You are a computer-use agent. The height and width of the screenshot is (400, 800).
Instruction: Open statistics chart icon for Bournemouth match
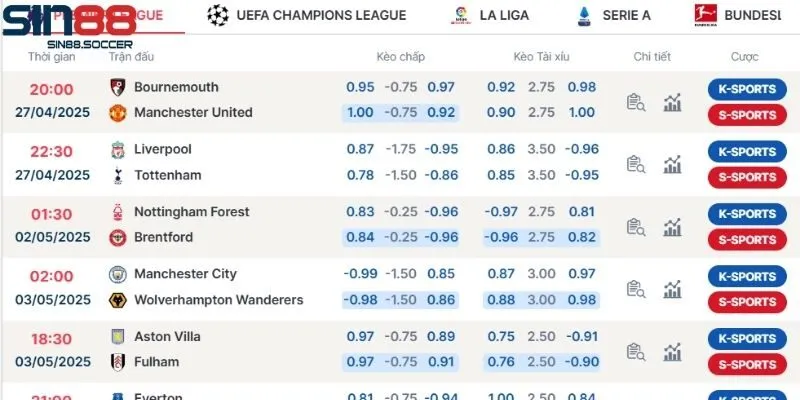tap(672, 101)
